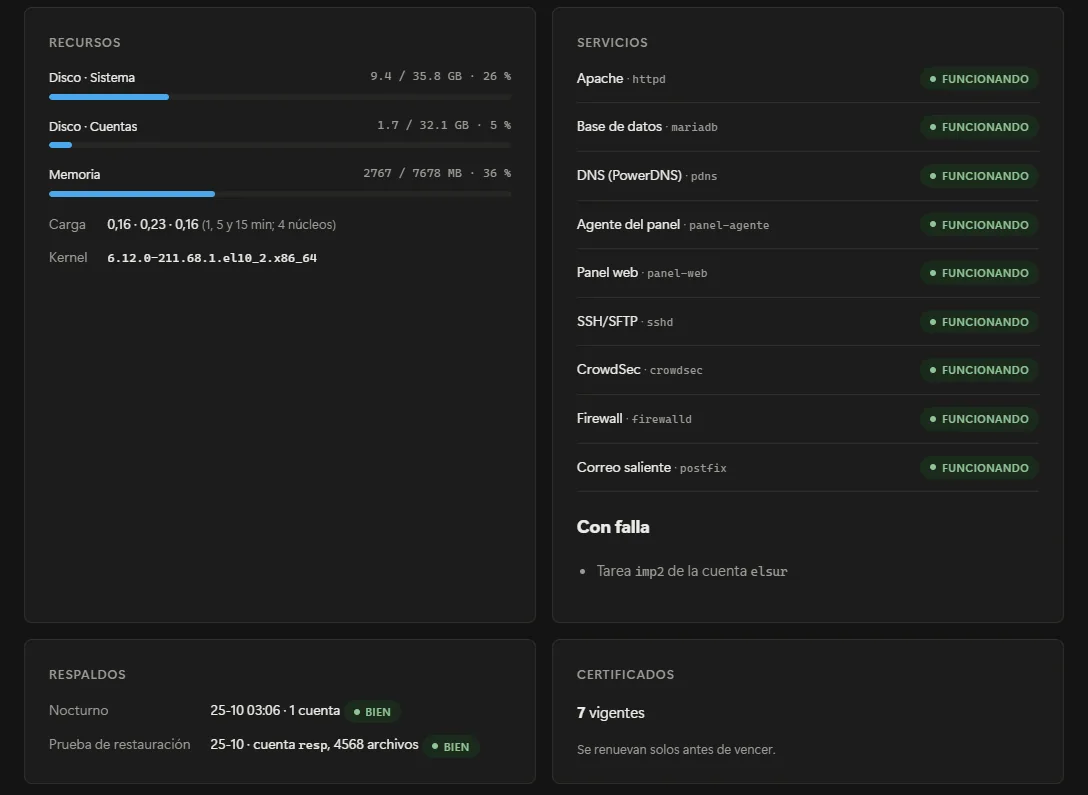1088x795 pixels.
Task: Click the "Memoria" label
Action: click(74, 175)
